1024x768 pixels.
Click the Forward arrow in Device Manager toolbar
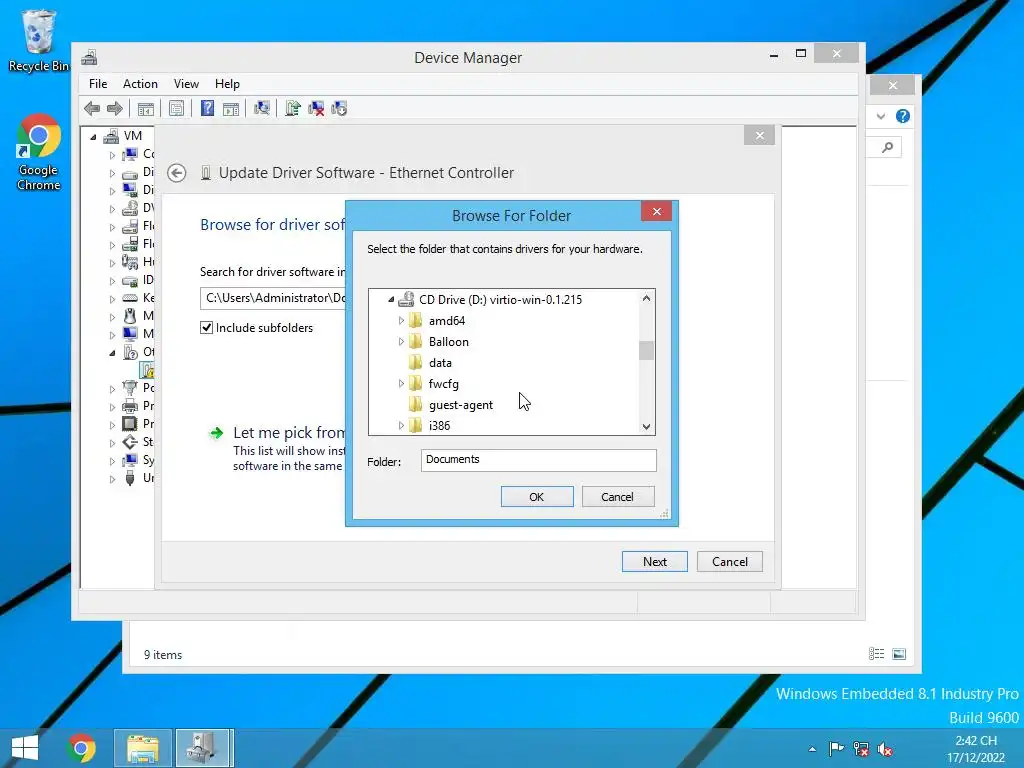tap(115, 108)
